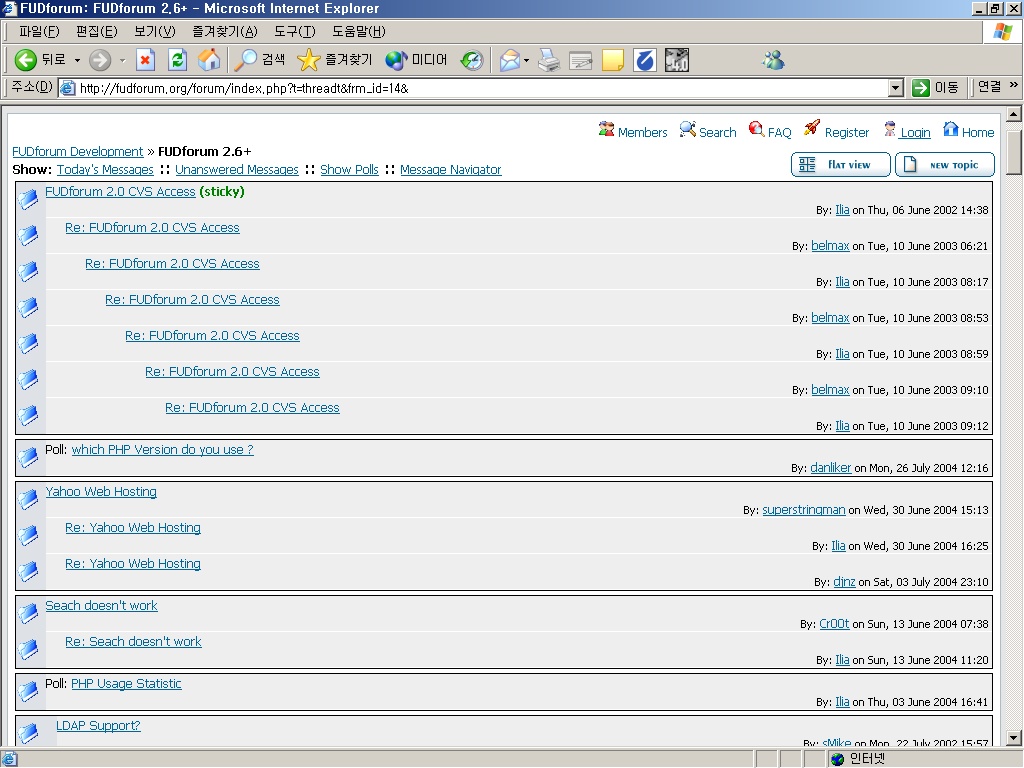Click the Forward navigation arrow icon
The width and height of the screenshot is (1024, 768).
pos(100,60)
